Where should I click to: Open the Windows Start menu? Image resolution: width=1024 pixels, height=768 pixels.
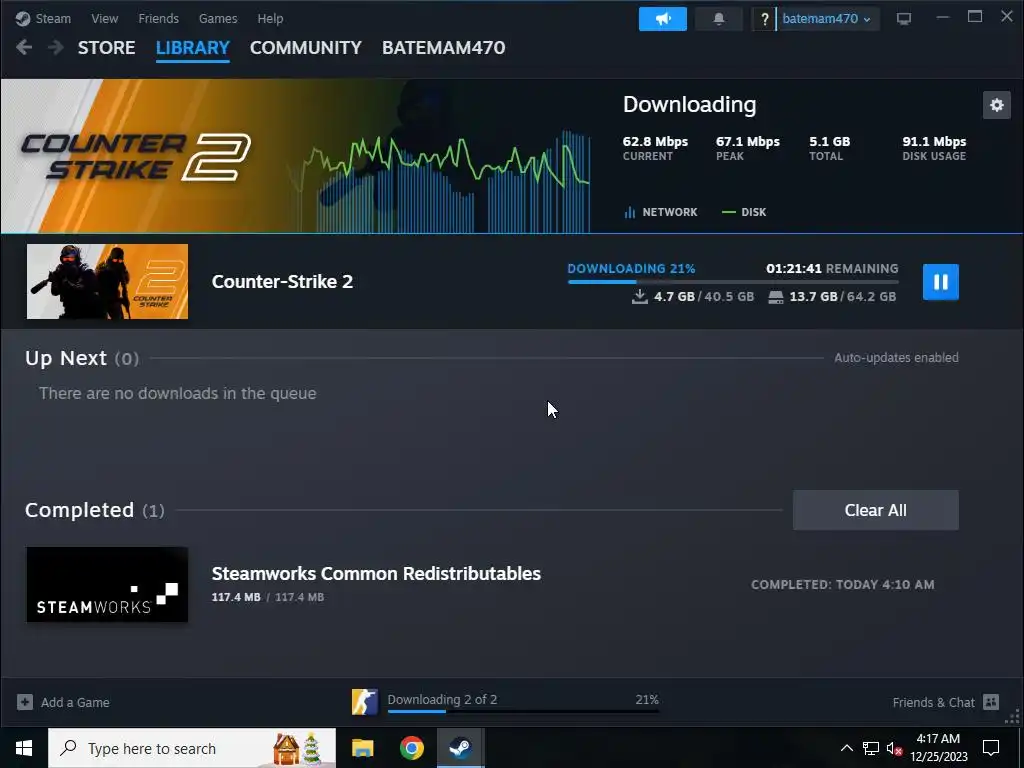pyautogui.click(x=24, y=748)
